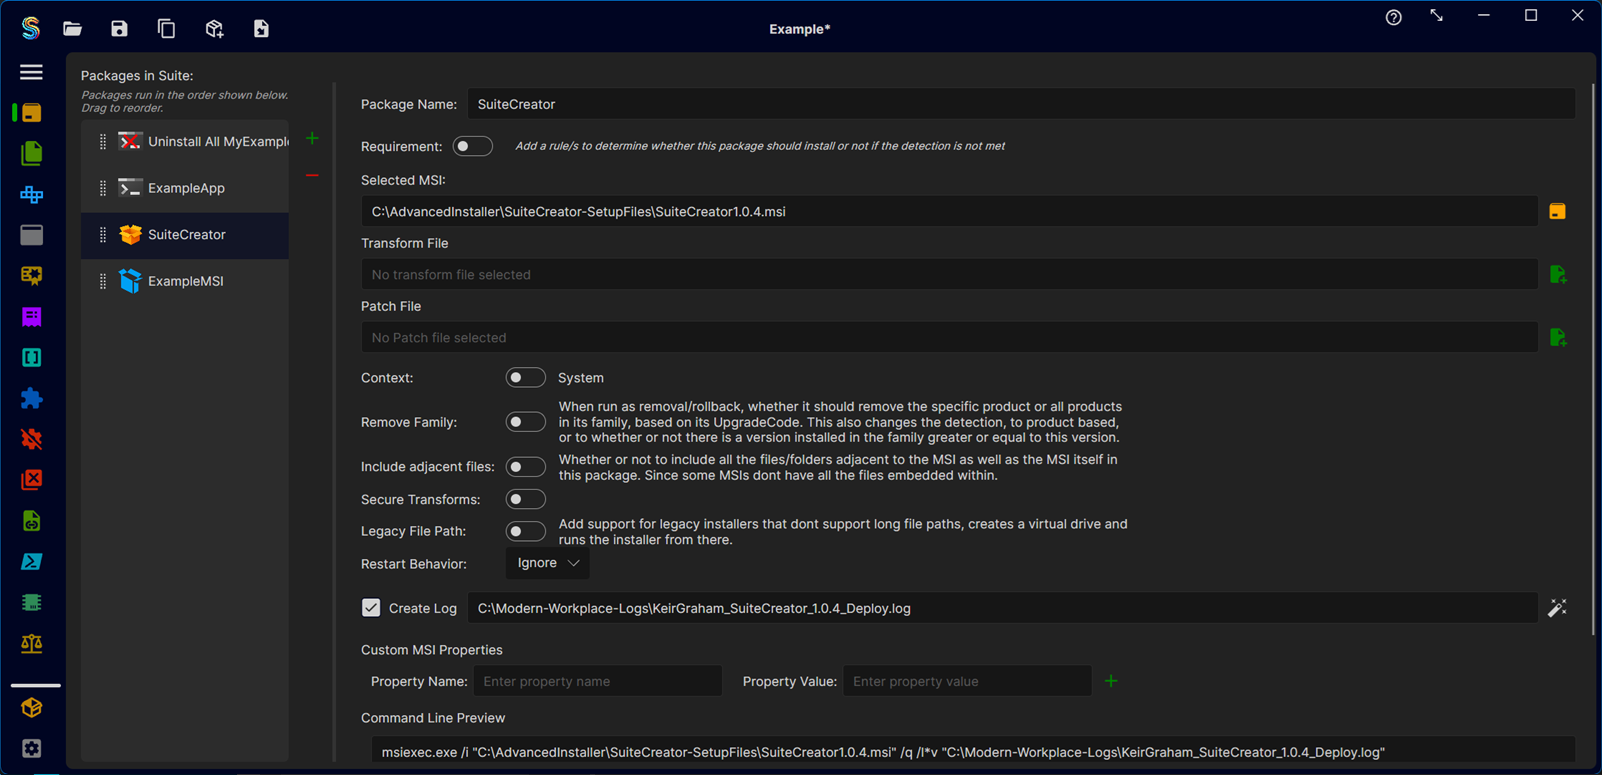Select the green chip sidebar icon
Viewport: 1602px width, 775px height.
pyautogui.click(x=31, y=603)
